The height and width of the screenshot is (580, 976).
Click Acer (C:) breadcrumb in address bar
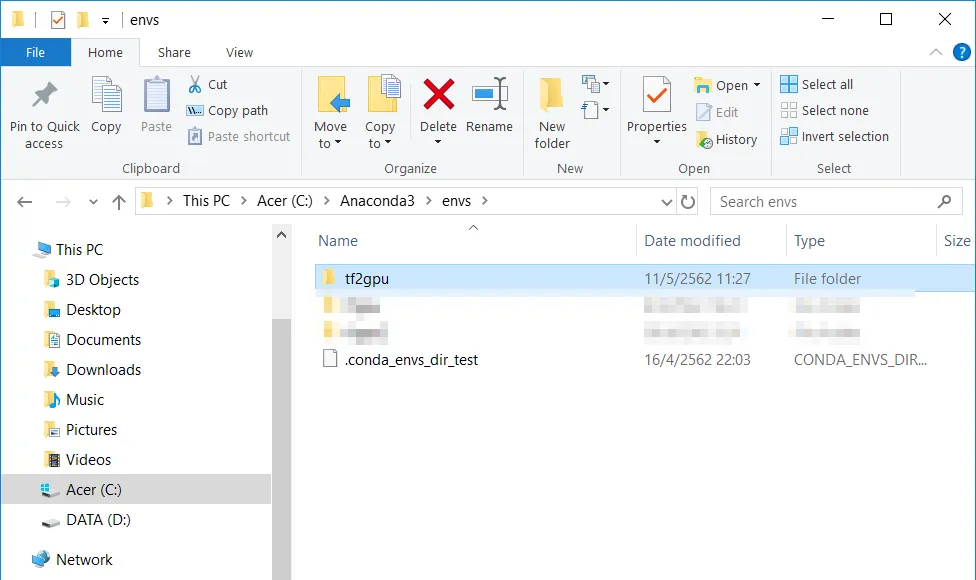tap(285, 201)
